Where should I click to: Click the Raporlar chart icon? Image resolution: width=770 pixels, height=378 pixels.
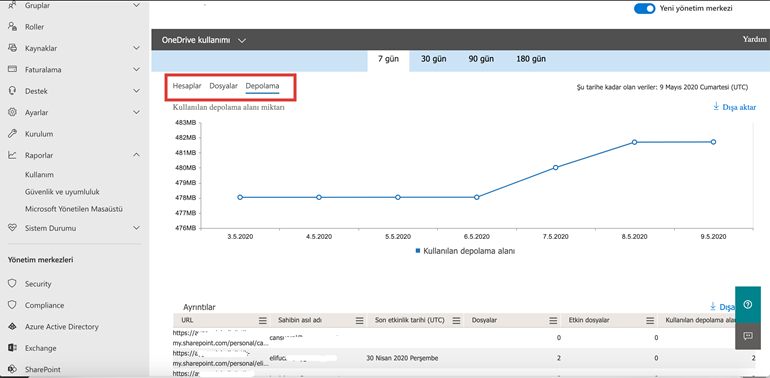(x=12, y=155)
